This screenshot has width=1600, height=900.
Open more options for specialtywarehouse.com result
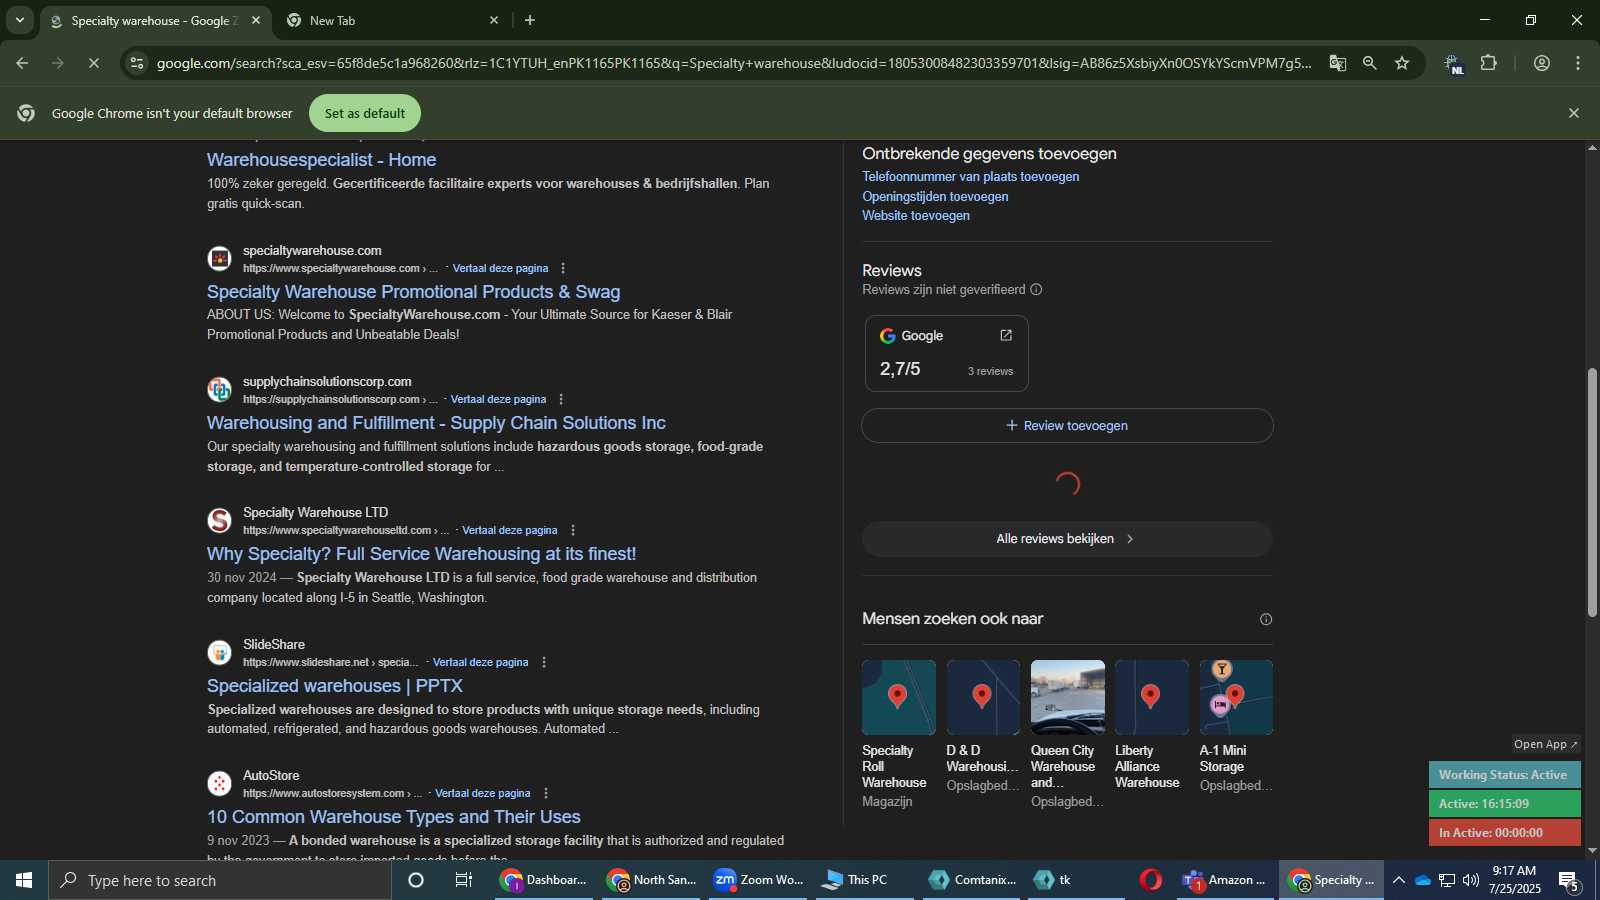[563, 268]
